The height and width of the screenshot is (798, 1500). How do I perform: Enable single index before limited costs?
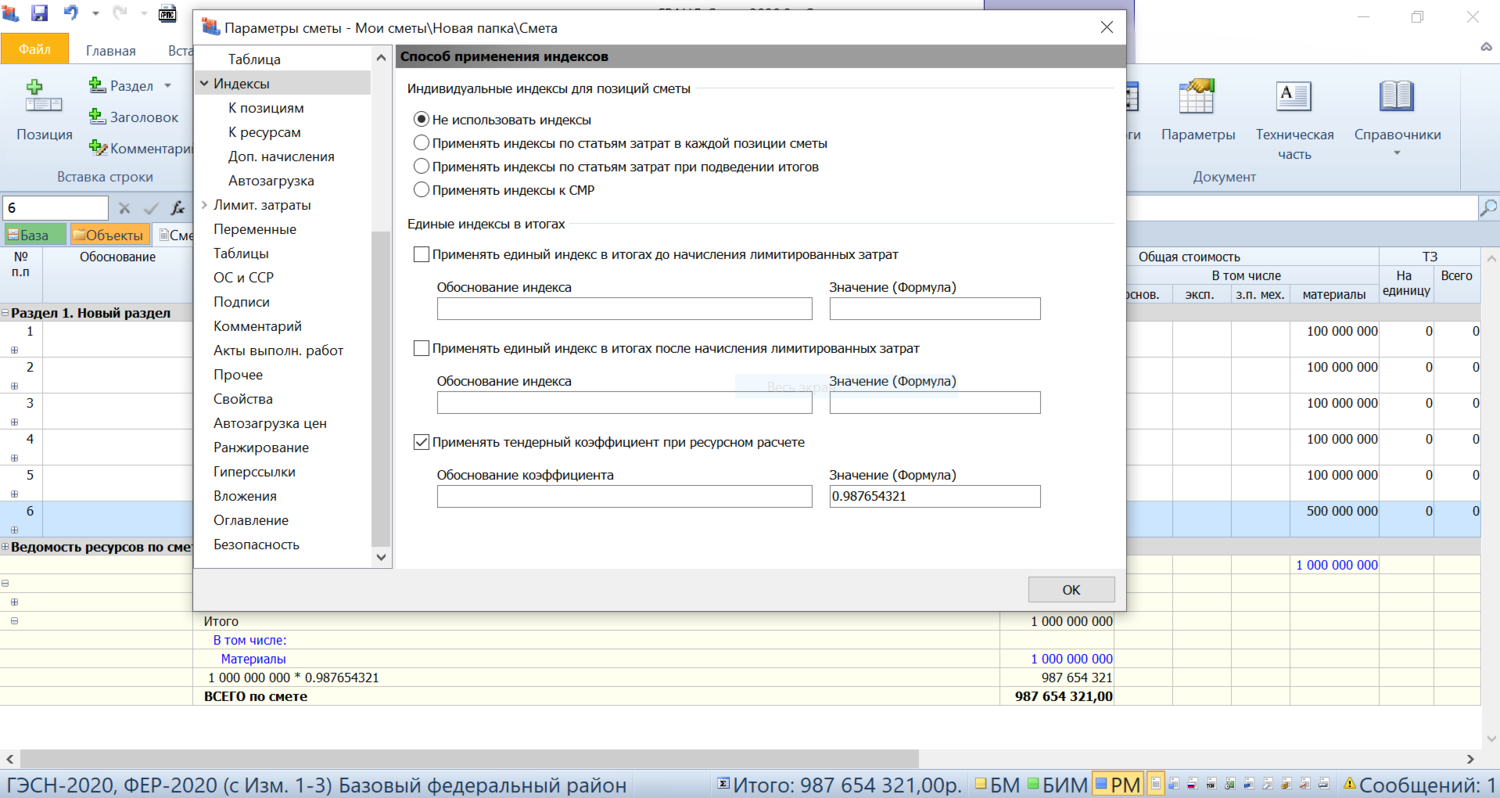(x=421, y=254)
